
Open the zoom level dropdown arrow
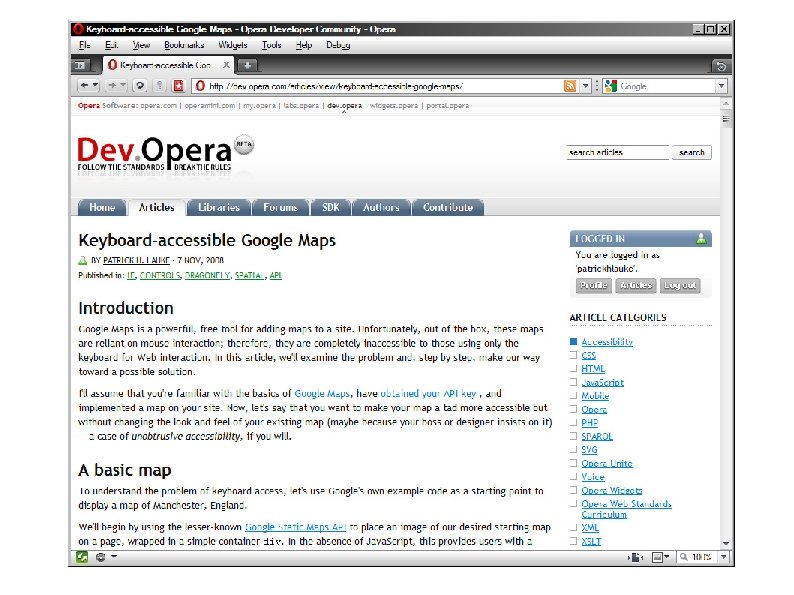point(724,557)
